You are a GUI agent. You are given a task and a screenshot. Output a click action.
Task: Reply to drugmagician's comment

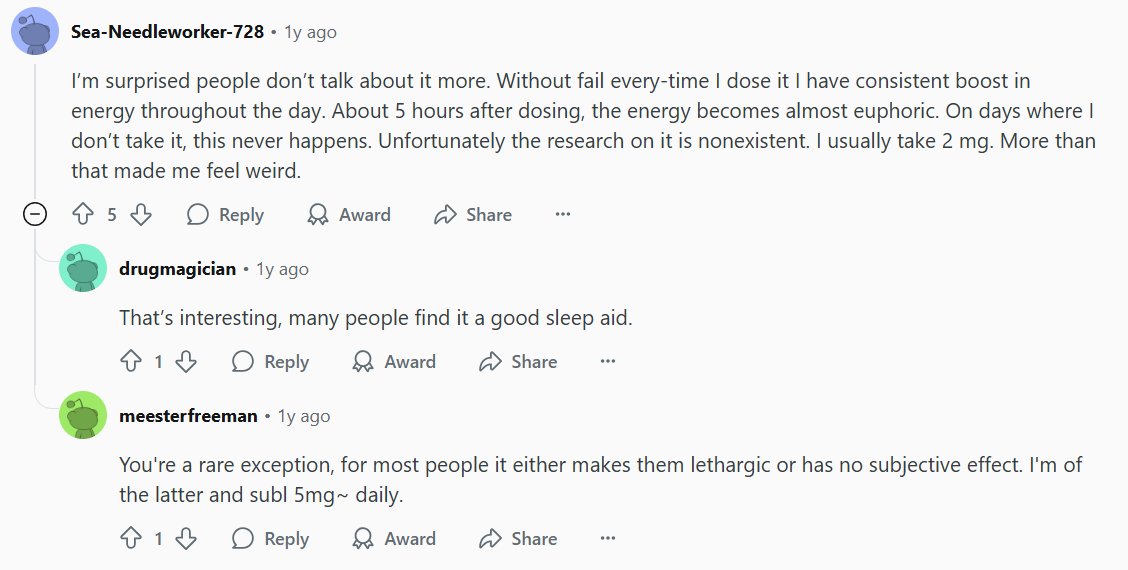coord(270,361)
